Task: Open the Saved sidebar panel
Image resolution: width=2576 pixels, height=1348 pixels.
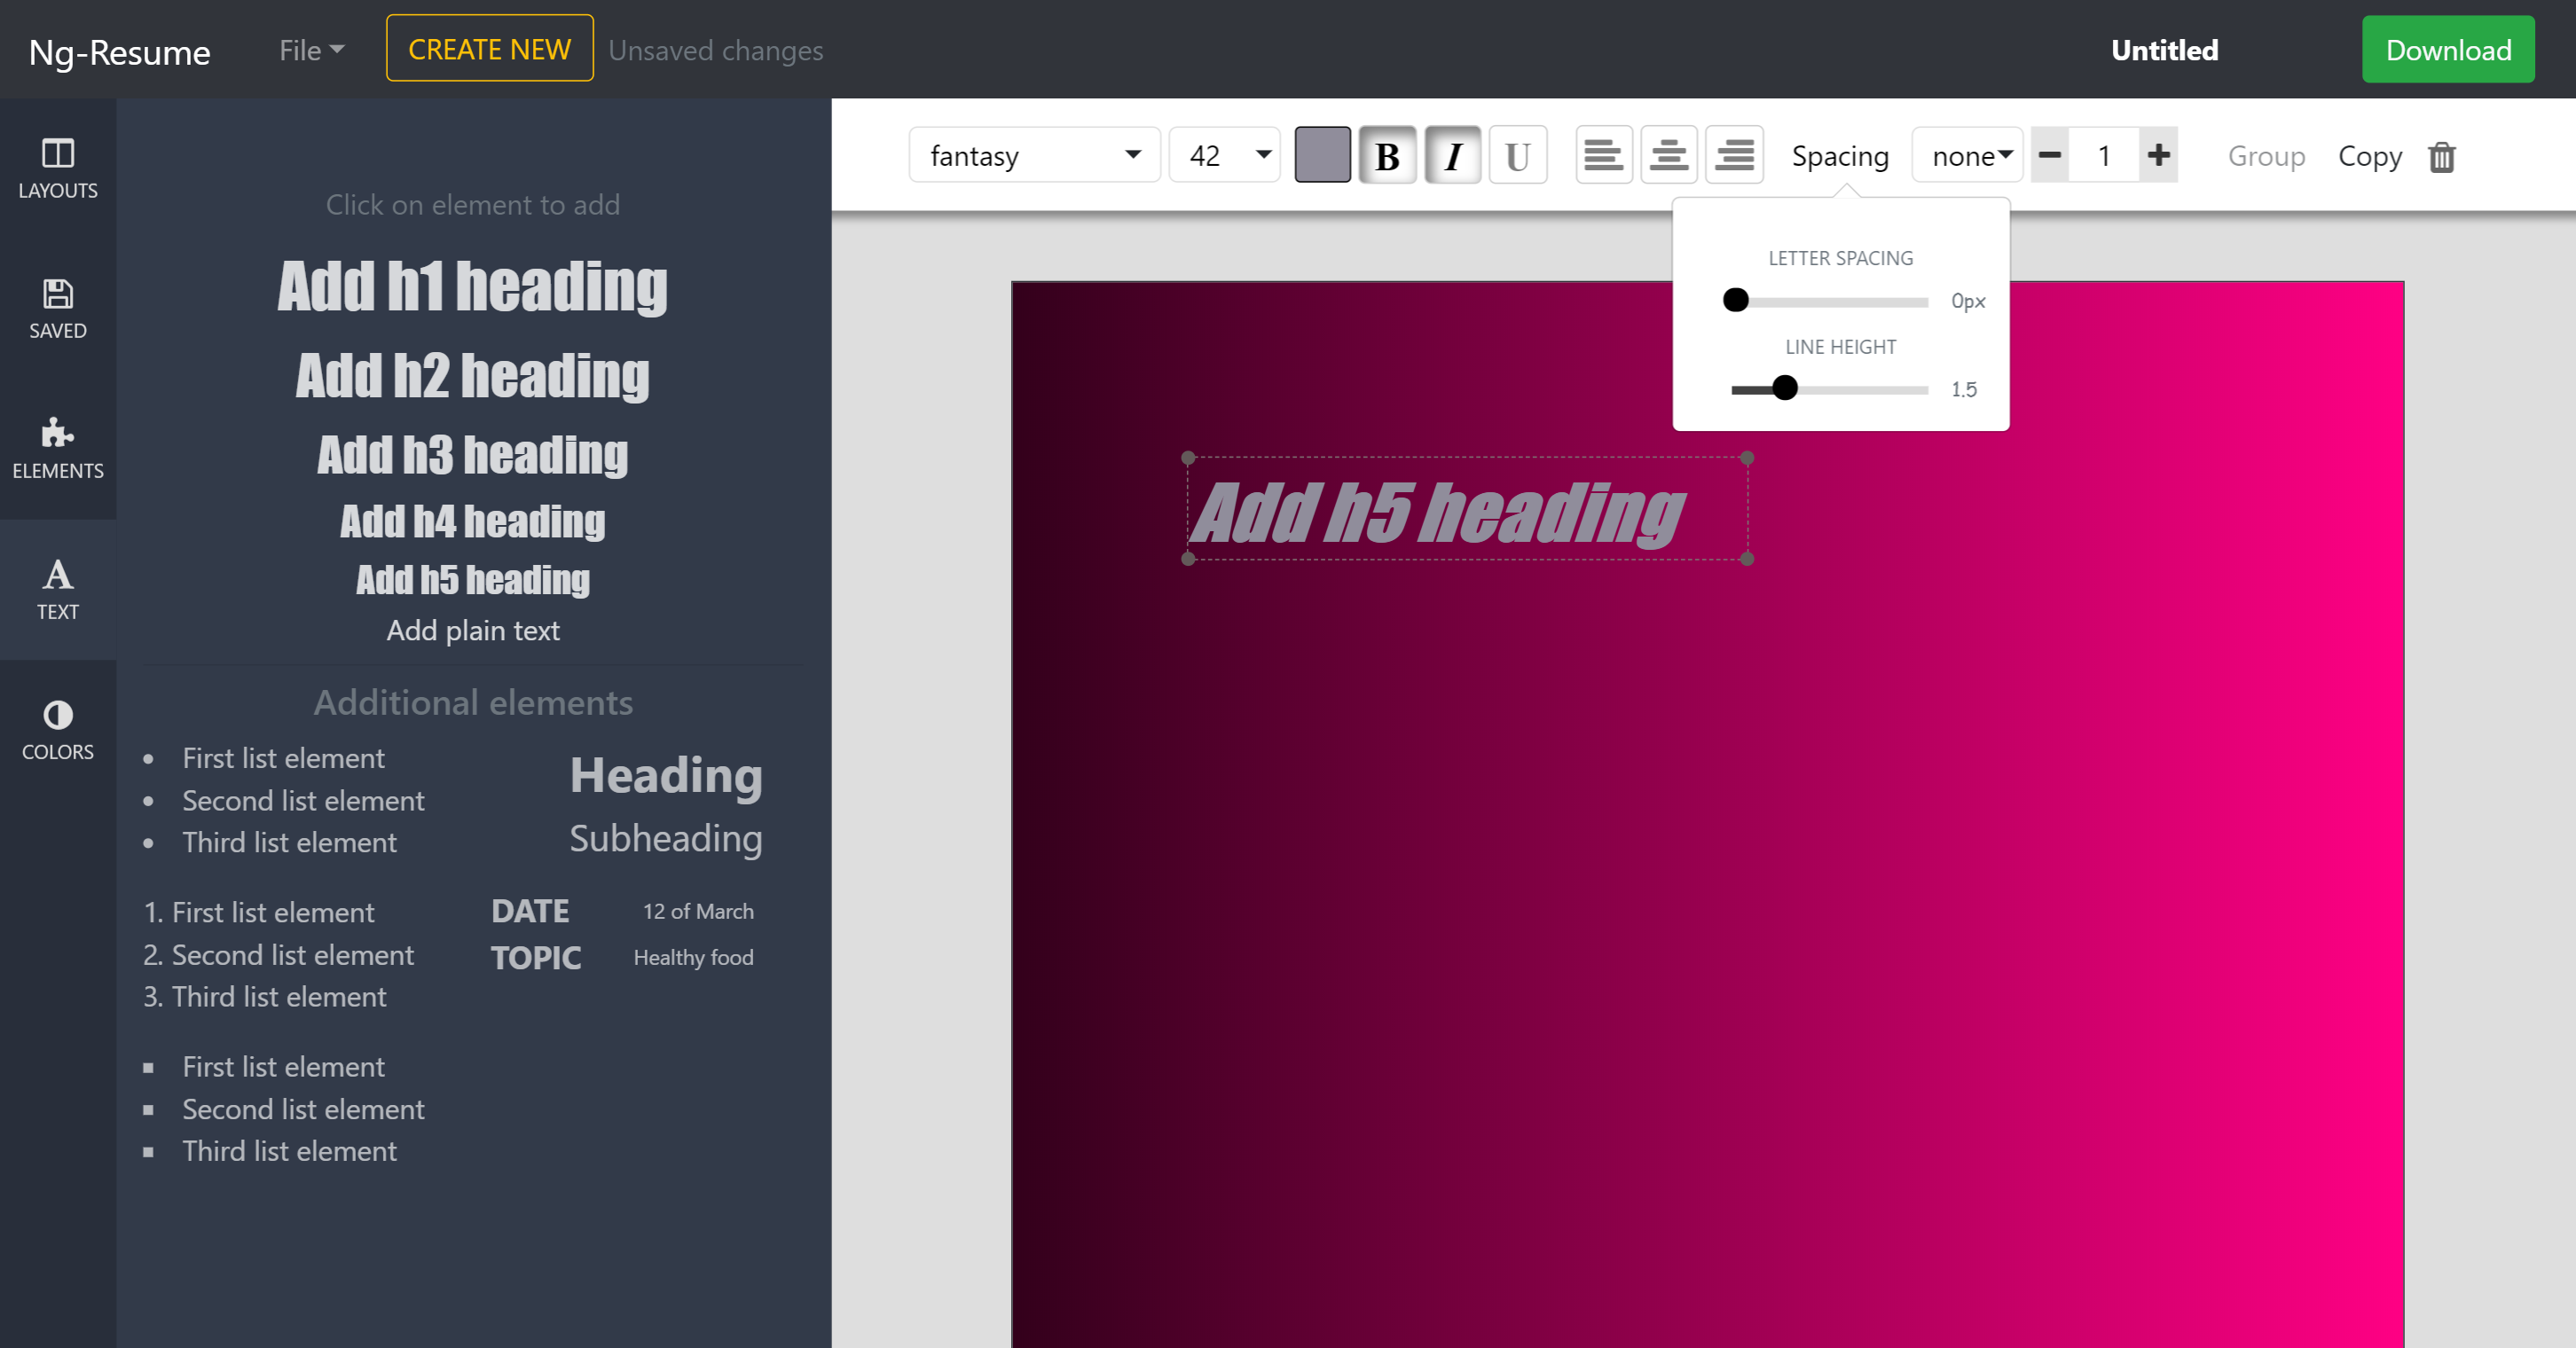Action: [57, 308]
